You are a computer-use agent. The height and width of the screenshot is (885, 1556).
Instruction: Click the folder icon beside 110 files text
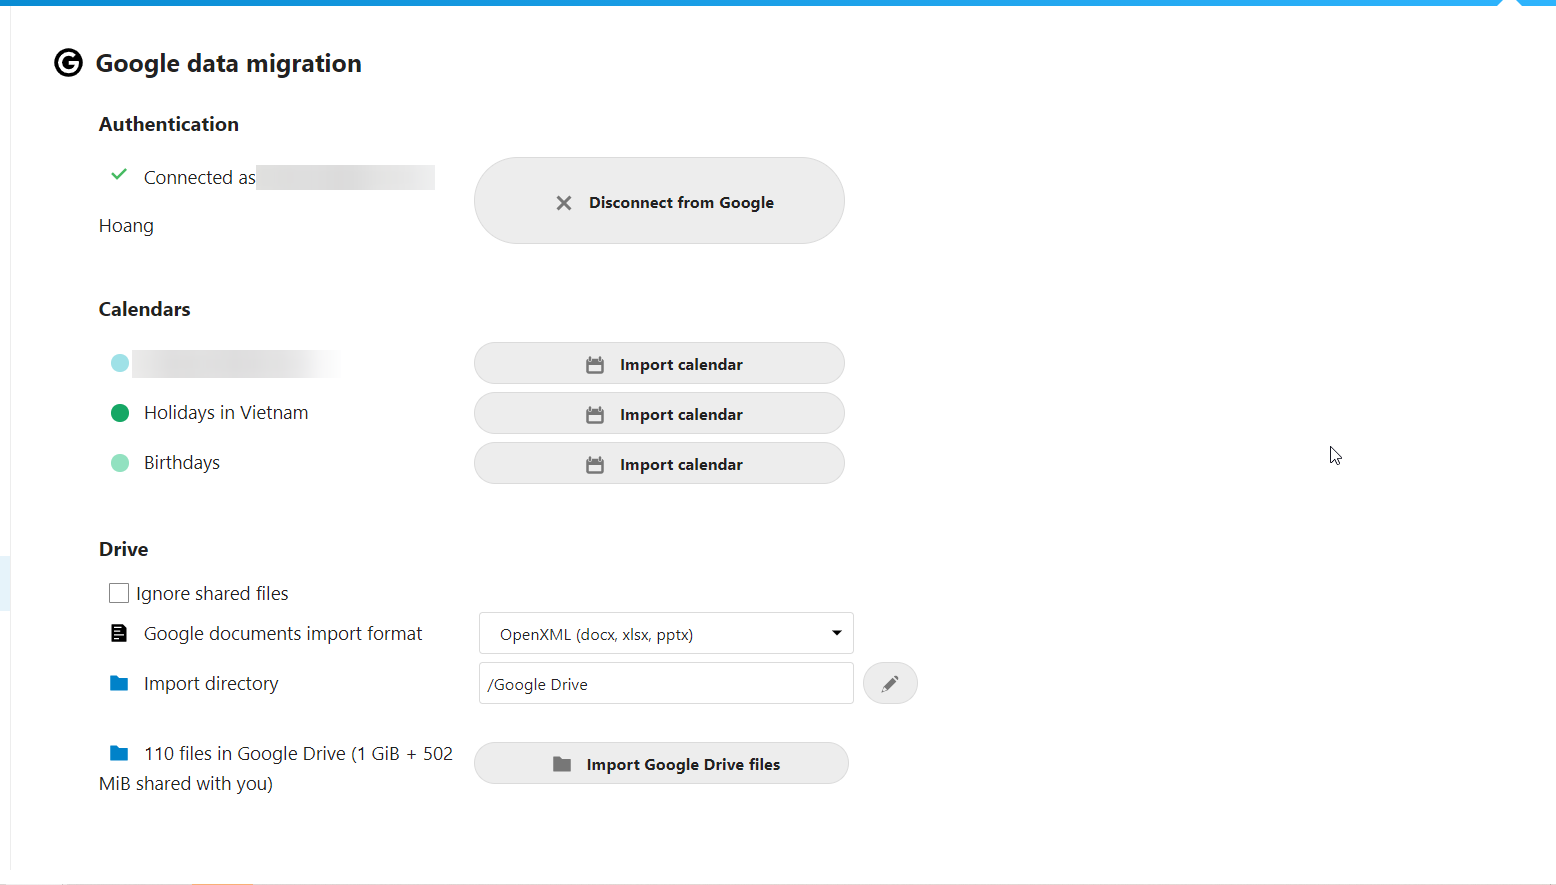click(119, 753)
